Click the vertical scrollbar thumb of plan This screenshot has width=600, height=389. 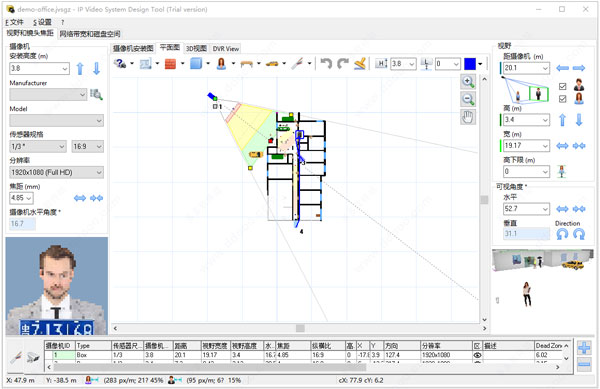pyautogui.click(x=484, y=200)
